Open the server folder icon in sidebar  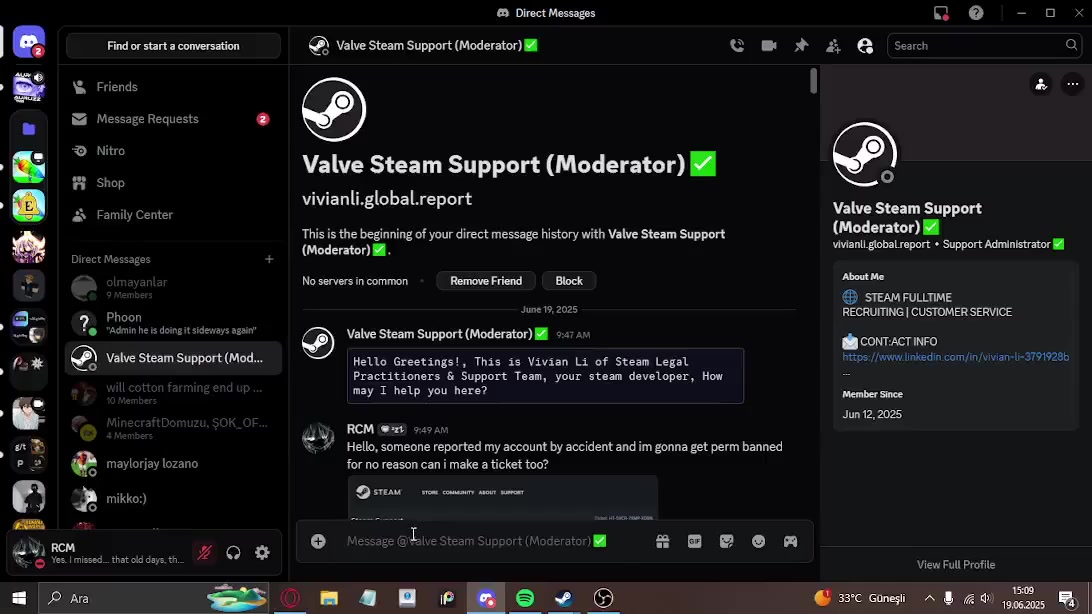pyautogui.click(x=29, y=129)
